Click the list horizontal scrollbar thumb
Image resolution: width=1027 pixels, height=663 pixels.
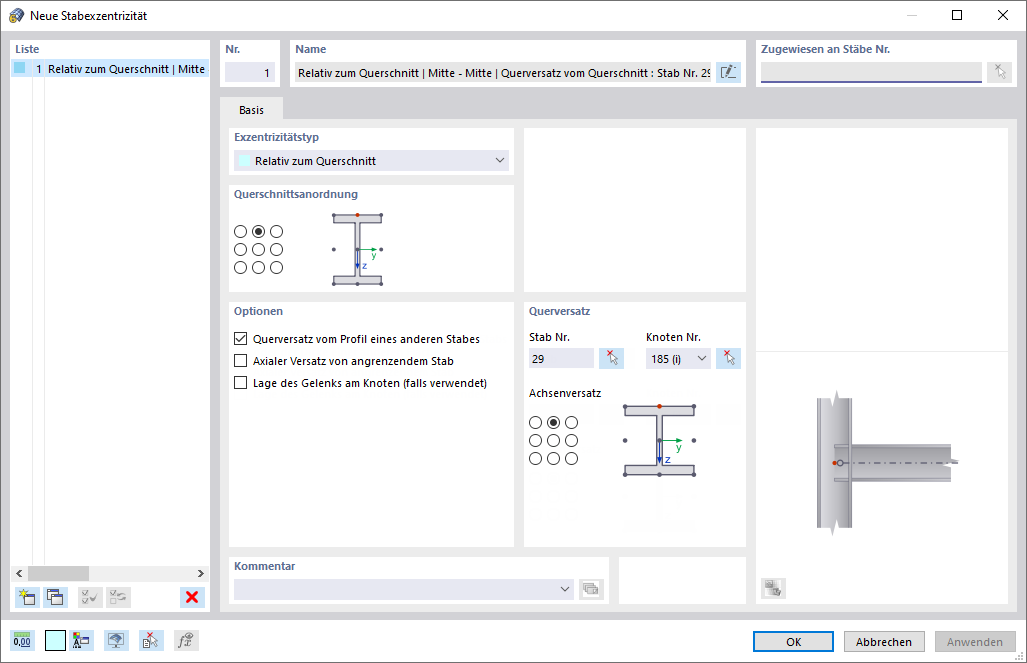(58, 573)
